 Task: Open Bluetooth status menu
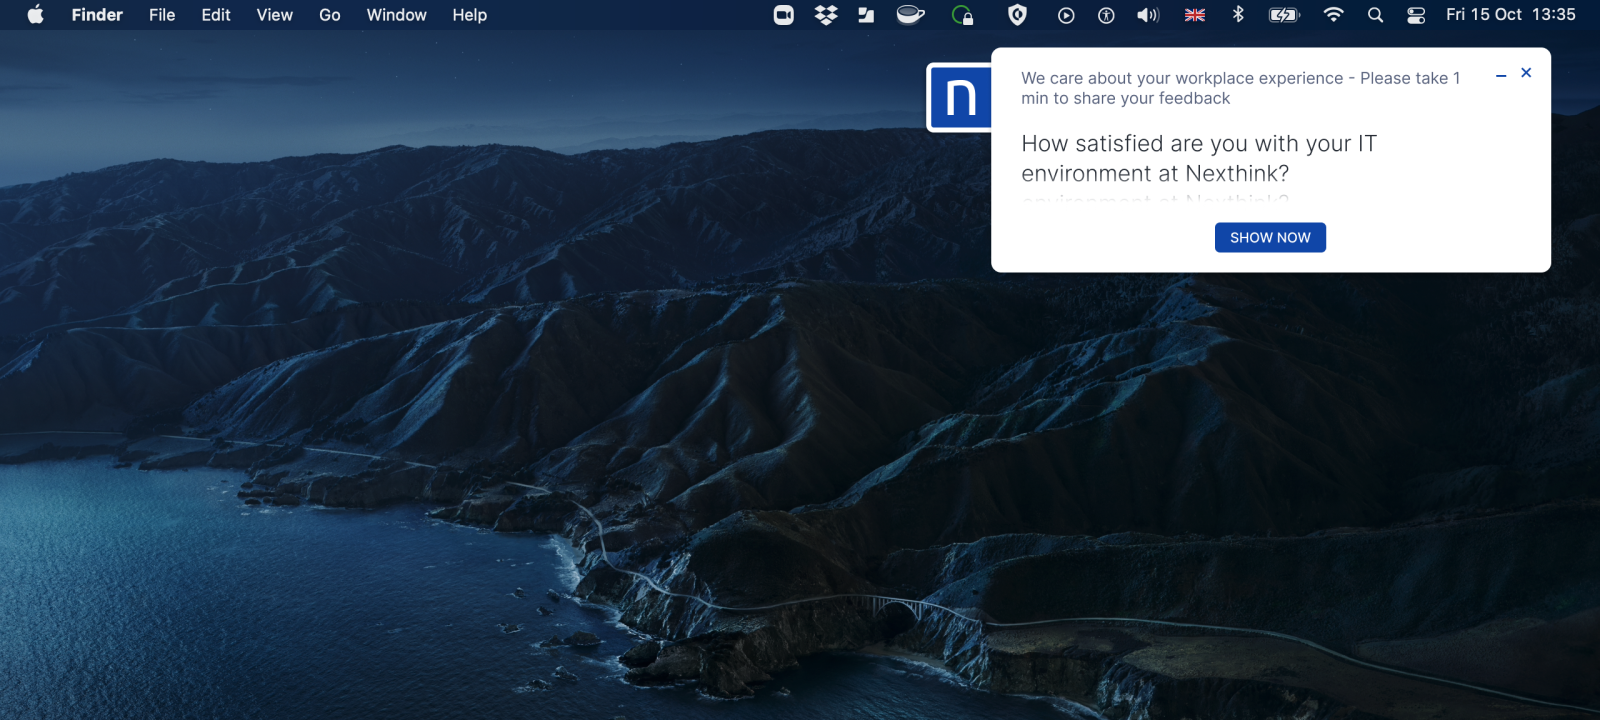click(x=1238, y=15)
